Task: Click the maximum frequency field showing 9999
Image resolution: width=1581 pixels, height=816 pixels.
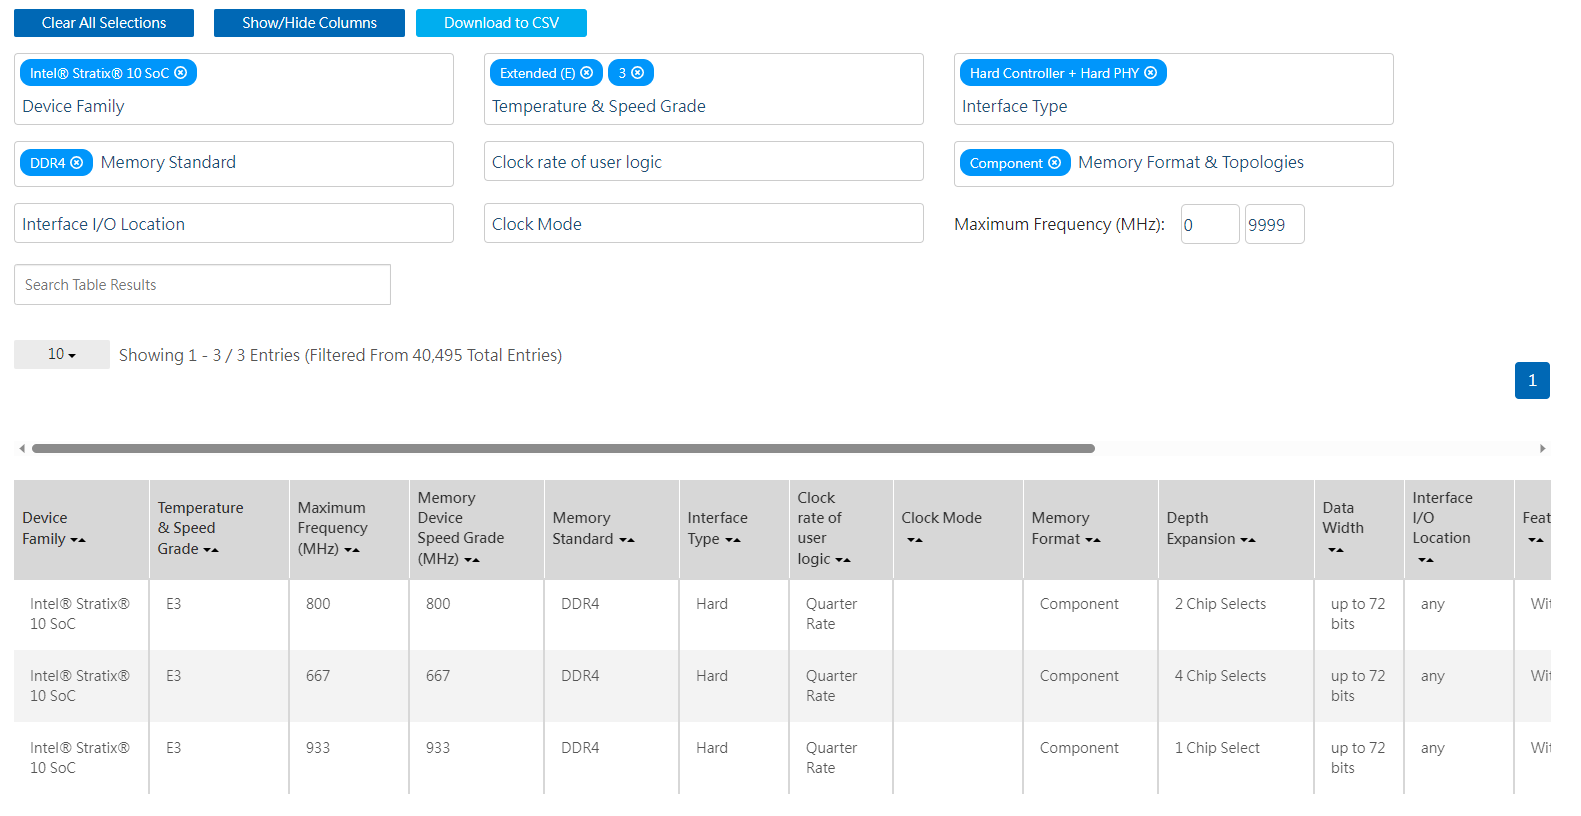Action: (1274, 225)
